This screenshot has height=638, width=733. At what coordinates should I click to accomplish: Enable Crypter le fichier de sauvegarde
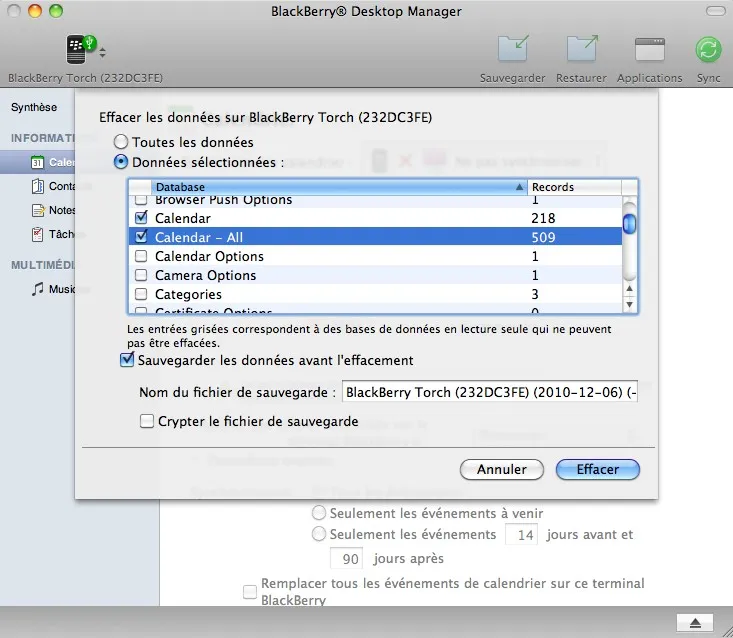point(147,421)
